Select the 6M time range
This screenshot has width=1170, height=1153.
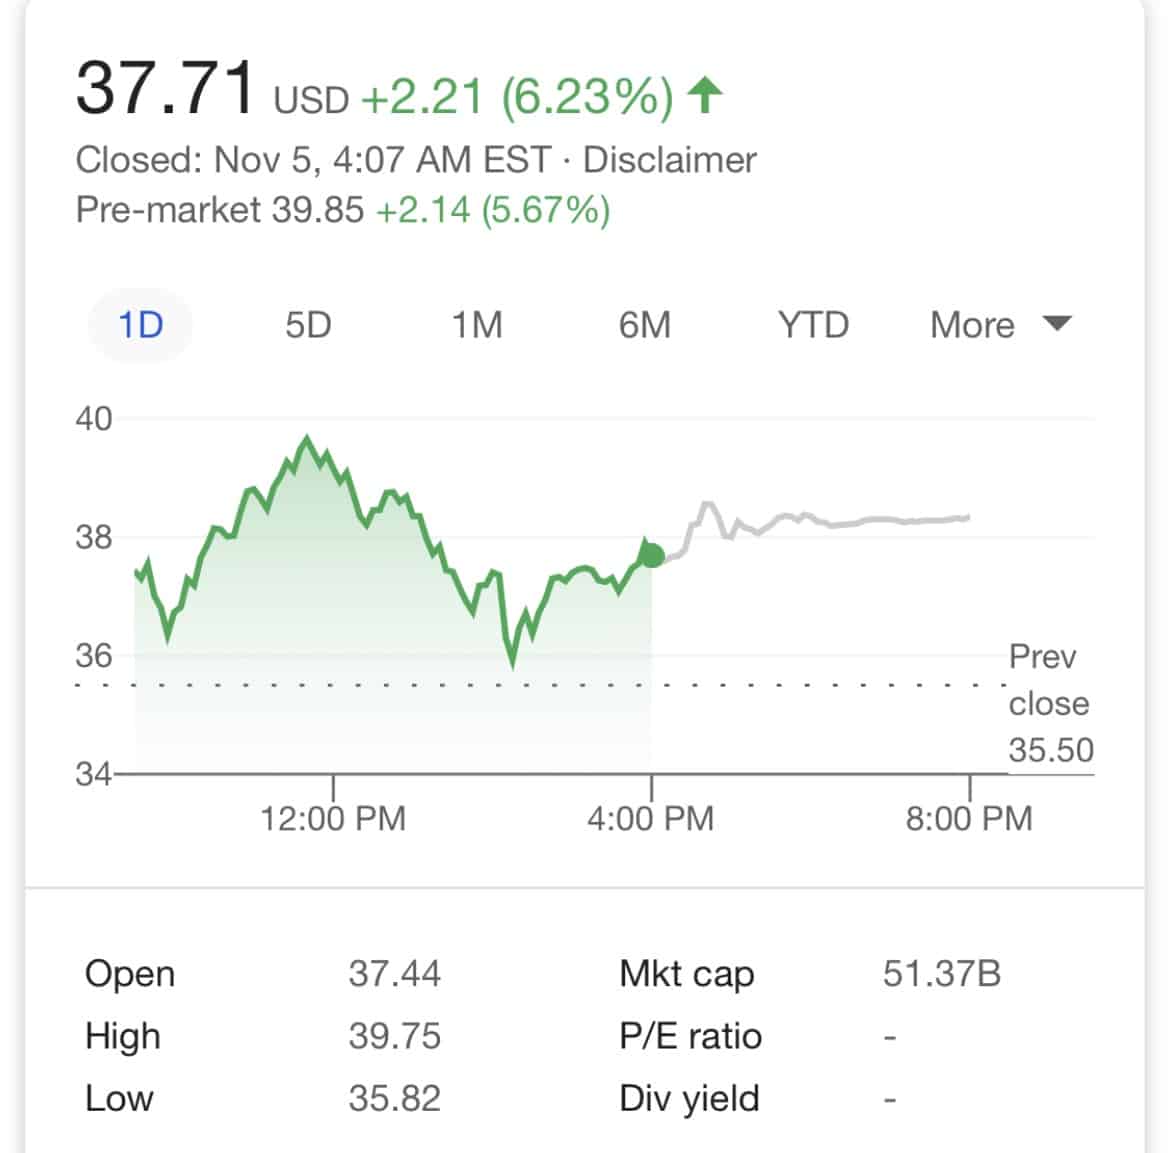click(x=645, y=324)
